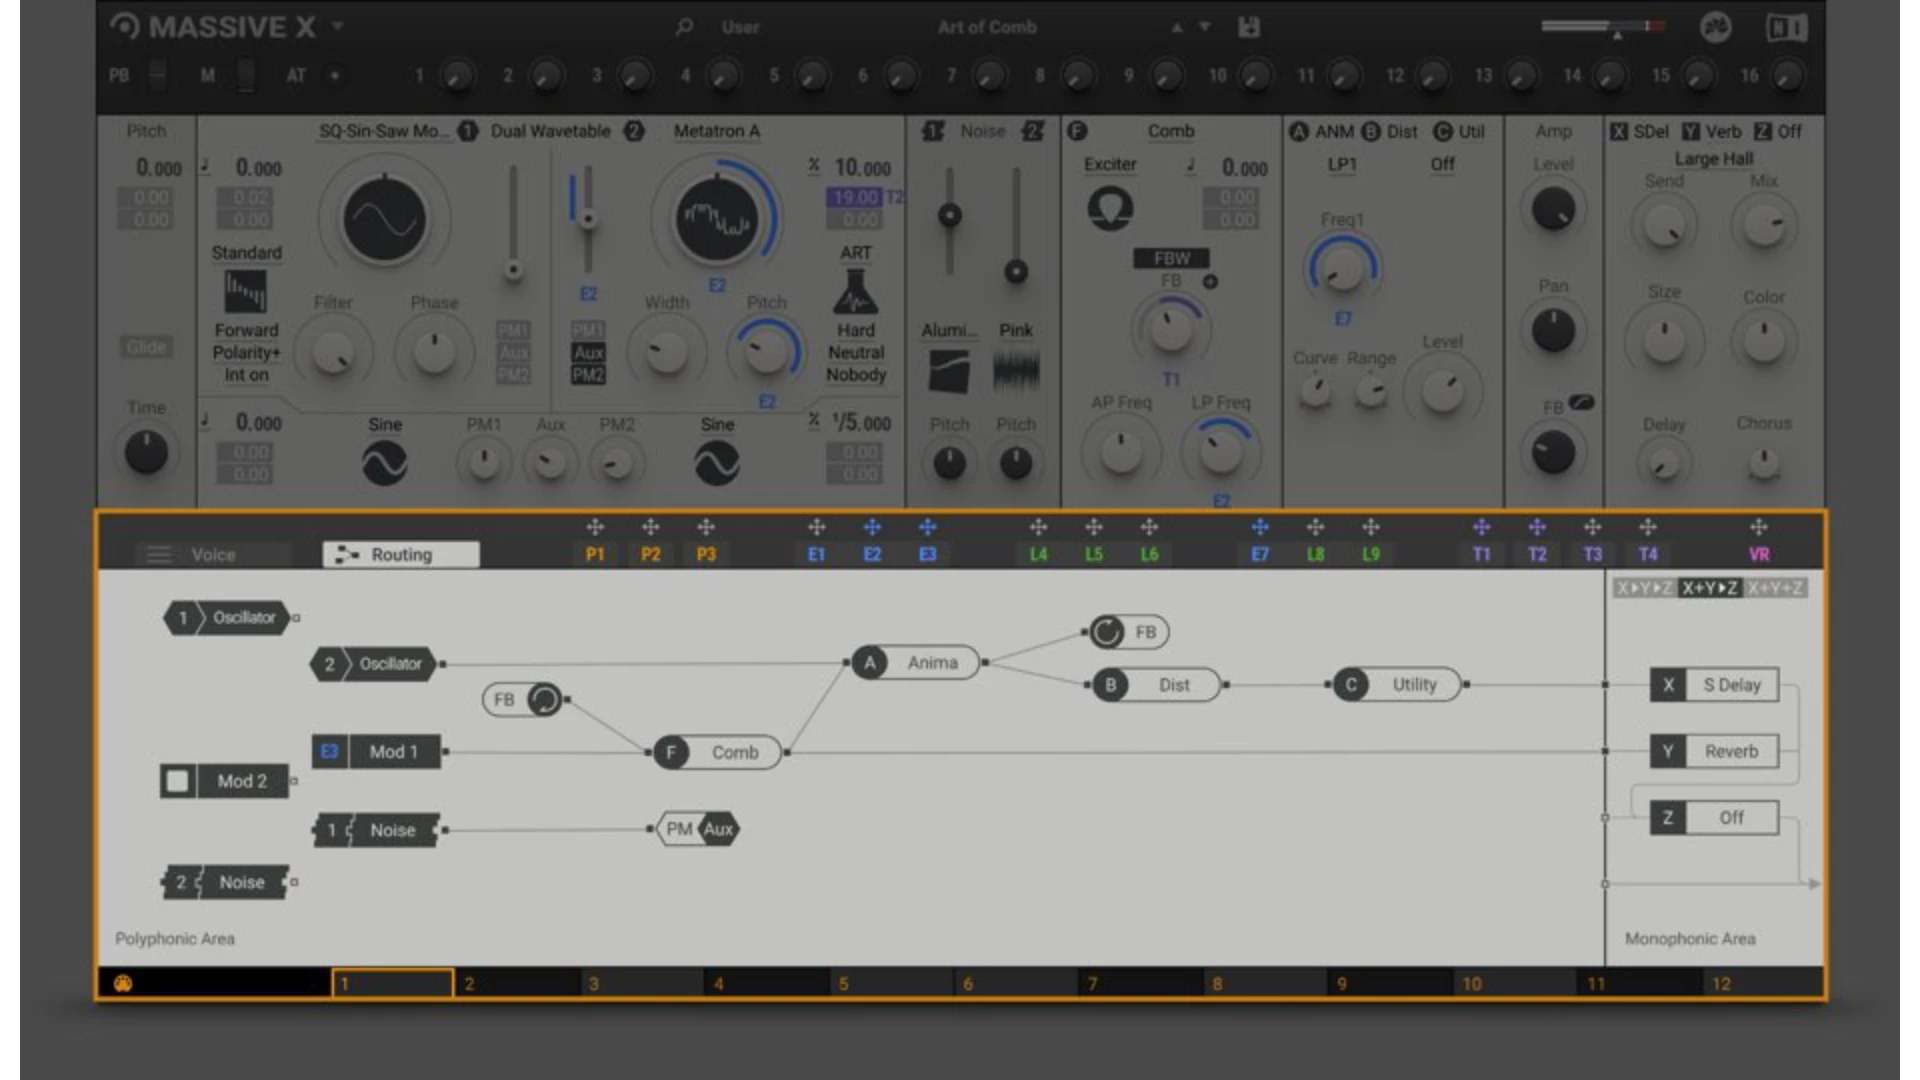This screenshot has width=1920, height=1080.
Task: Toggle the Y Verb effect
Action: [1691, 132]
